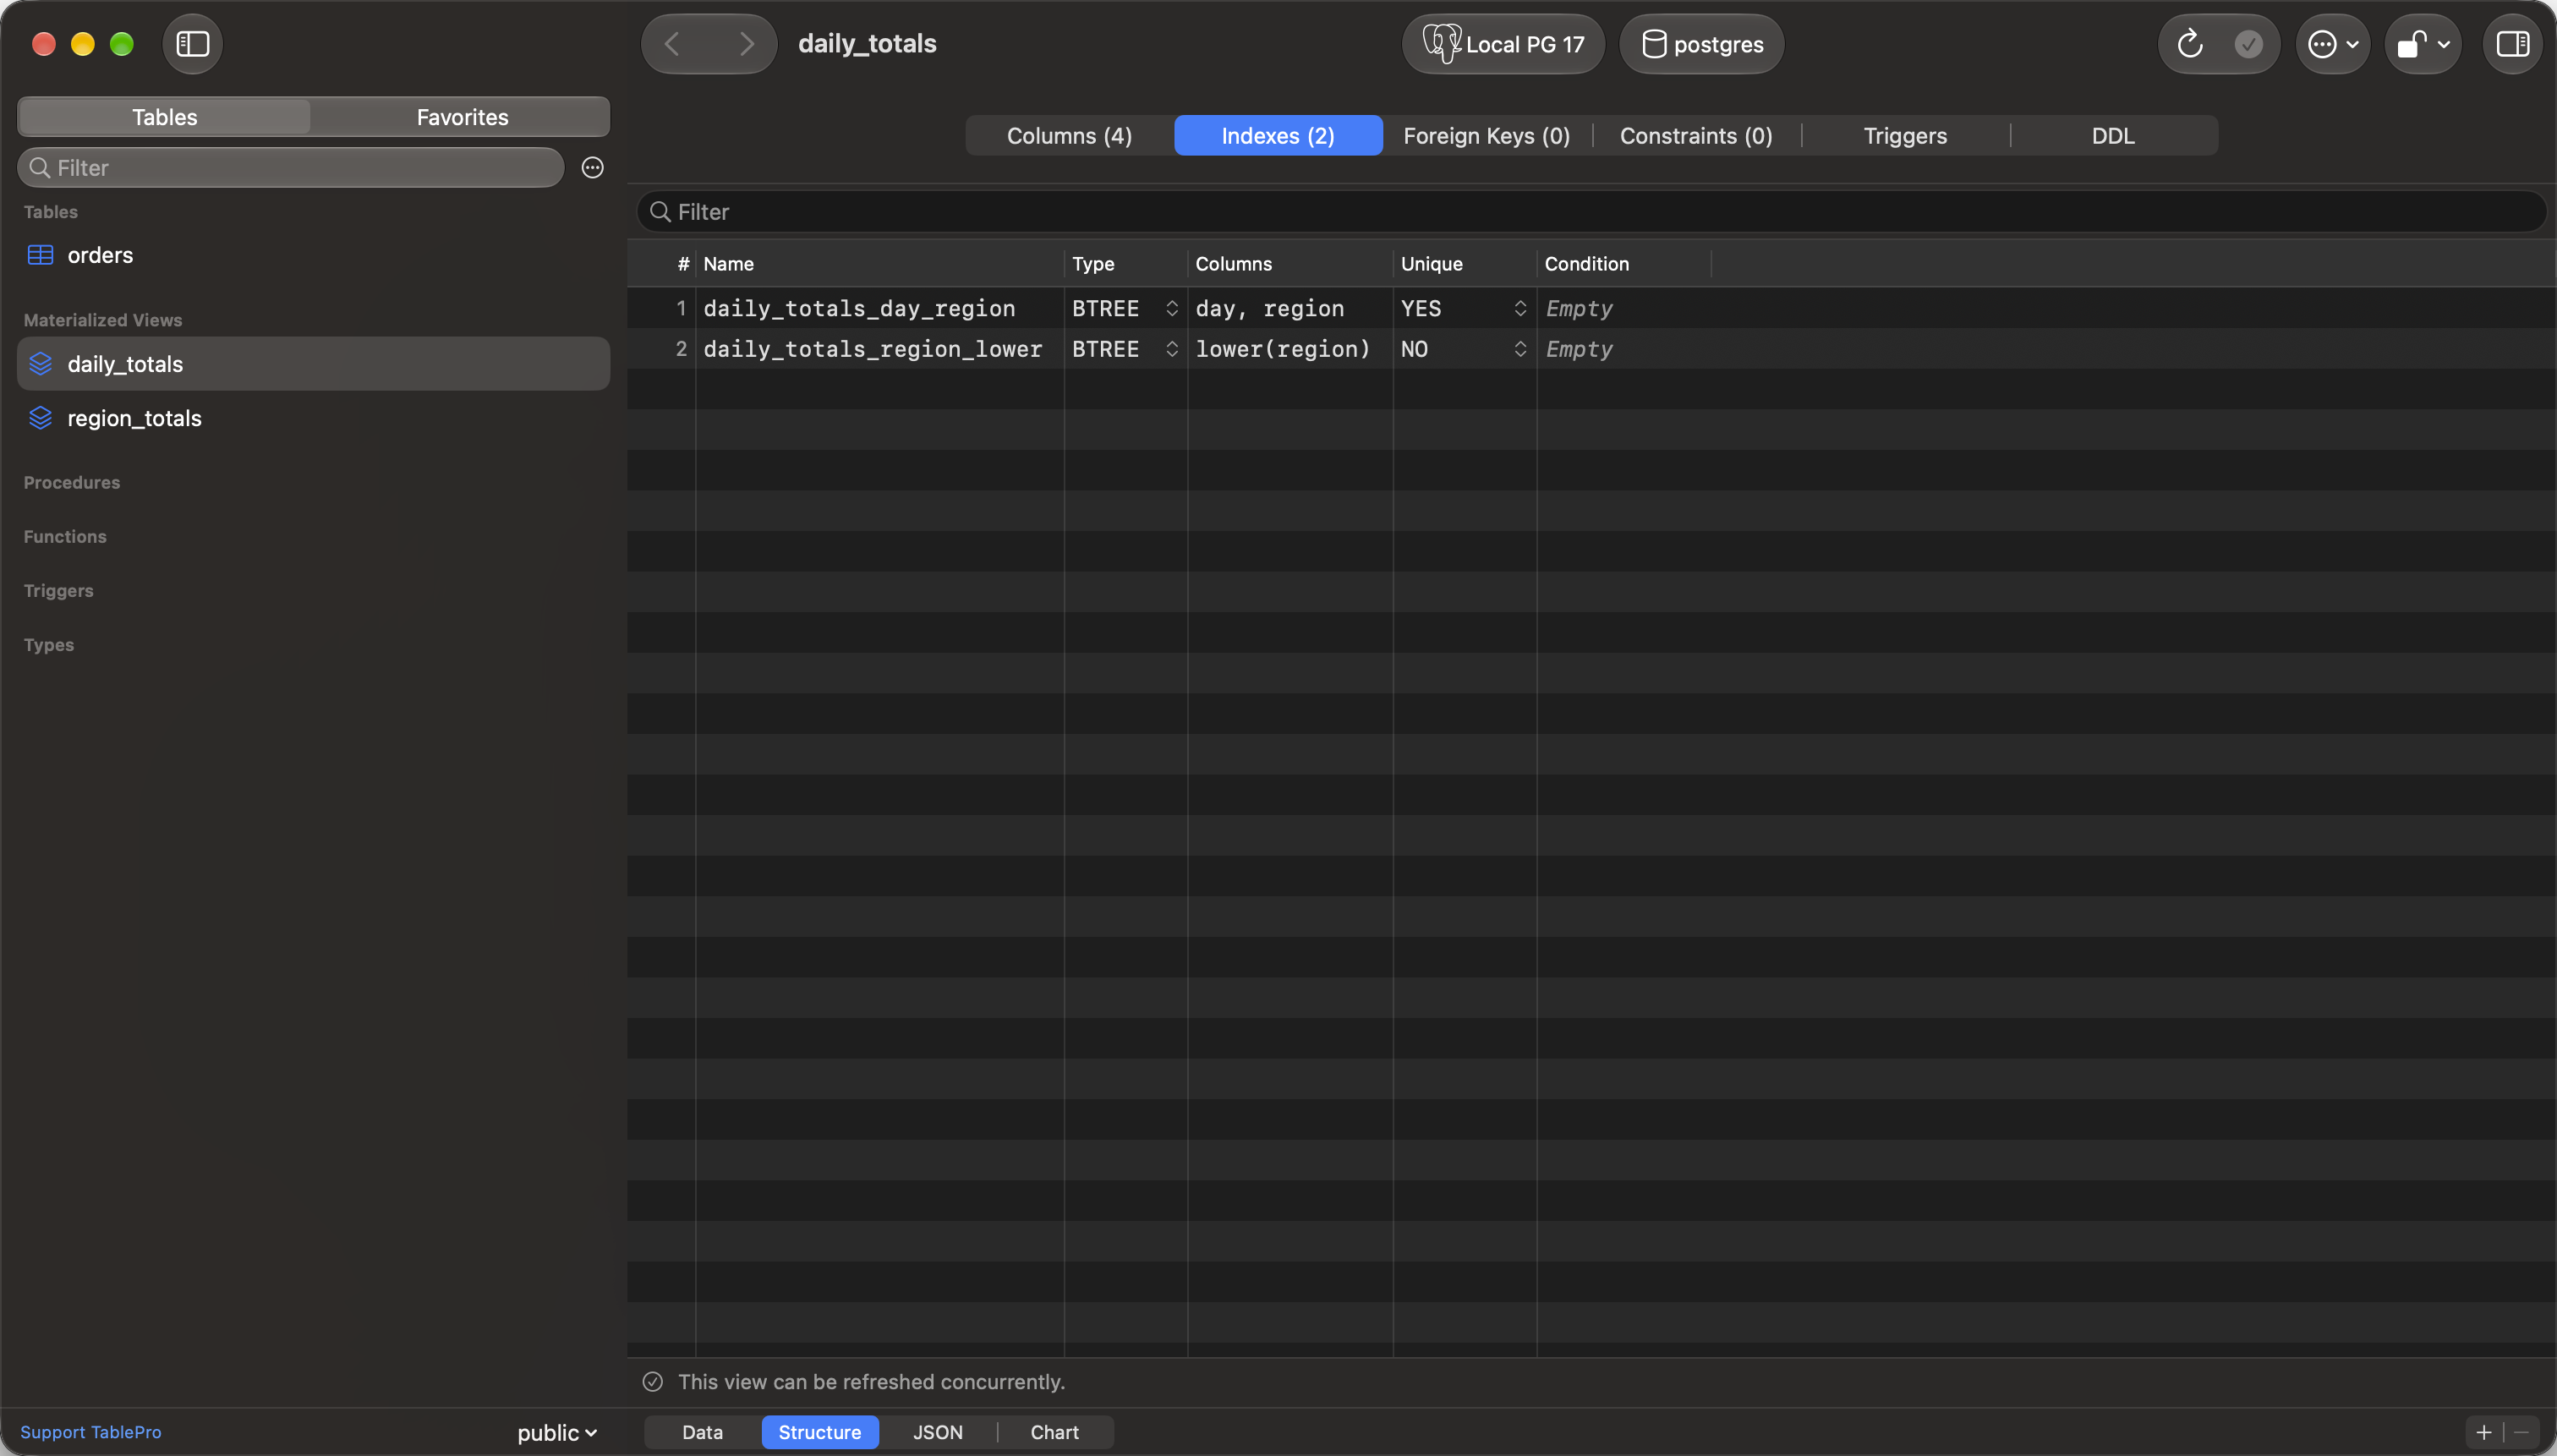Image resolution: width=2557 pixels, height=1456 pixels.
Task: Open sidebar filter options ellipsis icon
Action: coord(592,168)
